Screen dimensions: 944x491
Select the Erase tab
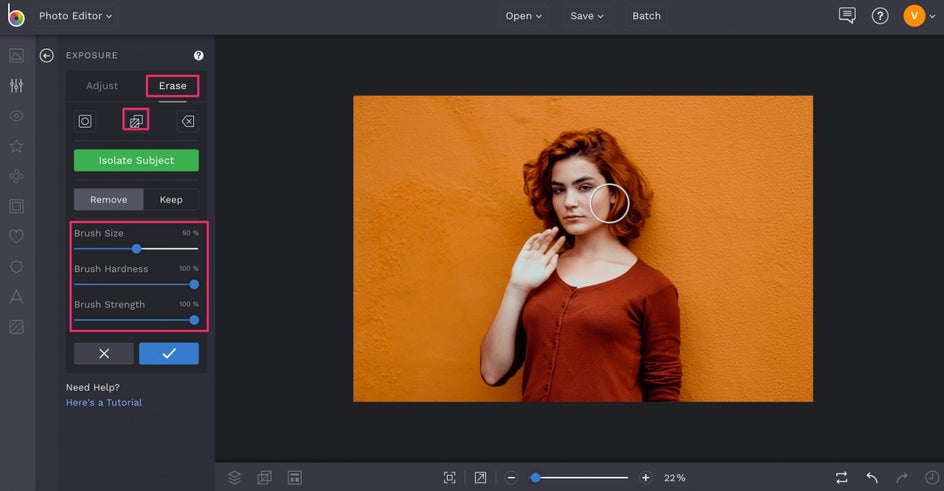click(172, 86)
